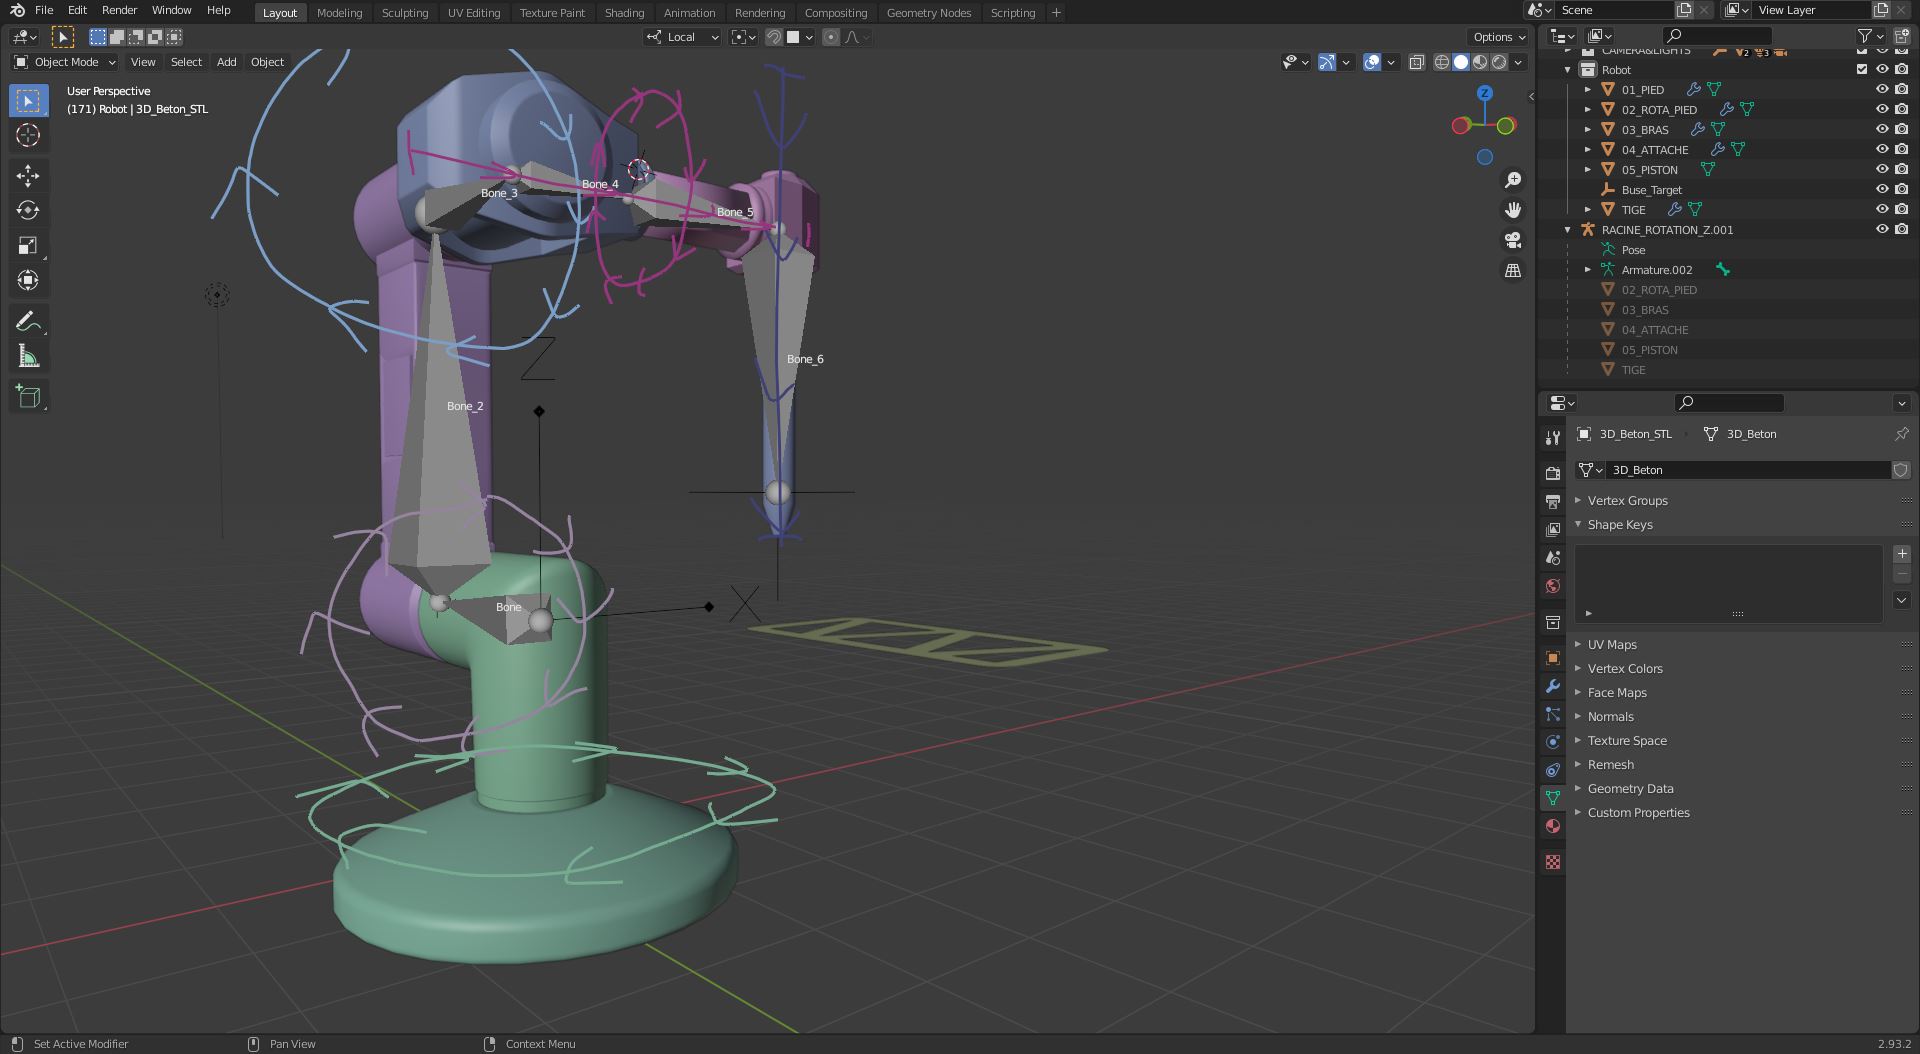Collapse the Shape Keys panel

tap(1619, 524)
